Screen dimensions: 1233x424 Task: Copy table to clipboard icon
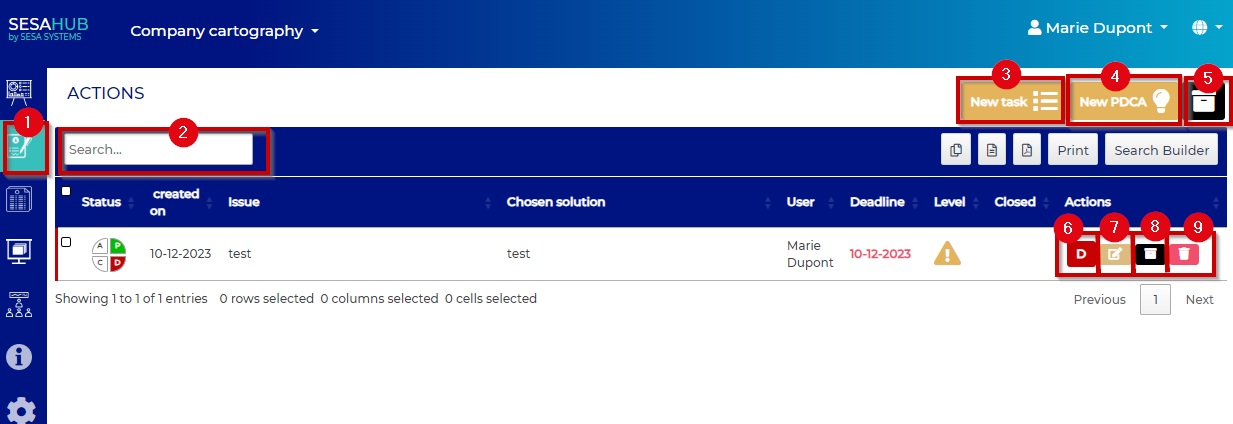(x=956, y=151)
